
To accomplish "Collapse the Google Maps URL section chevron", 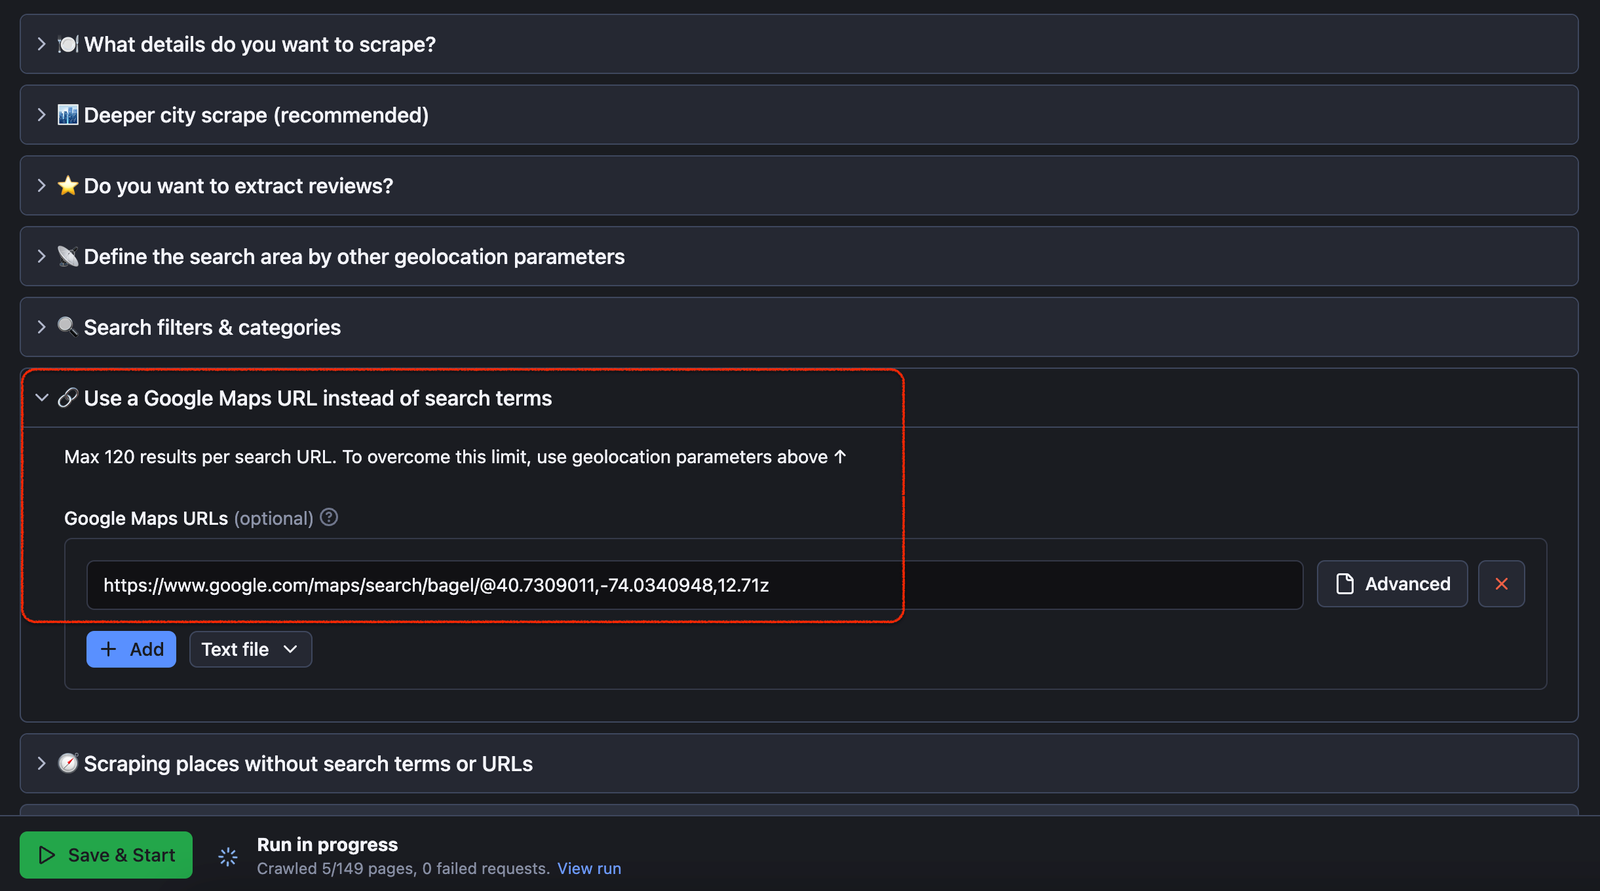I will 41,398.
